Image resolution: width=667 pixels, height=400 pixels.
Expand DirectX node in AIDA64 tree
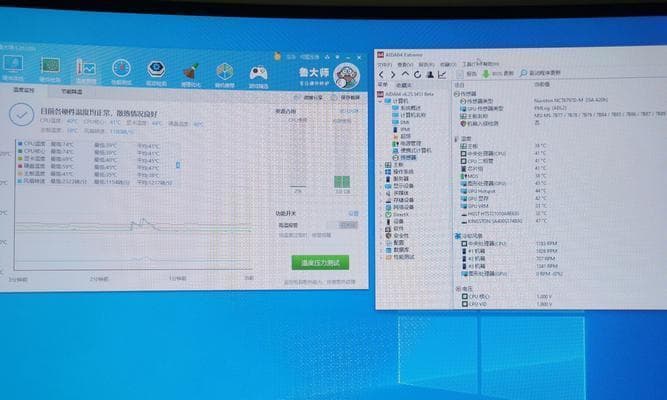(x=381, y=214)
